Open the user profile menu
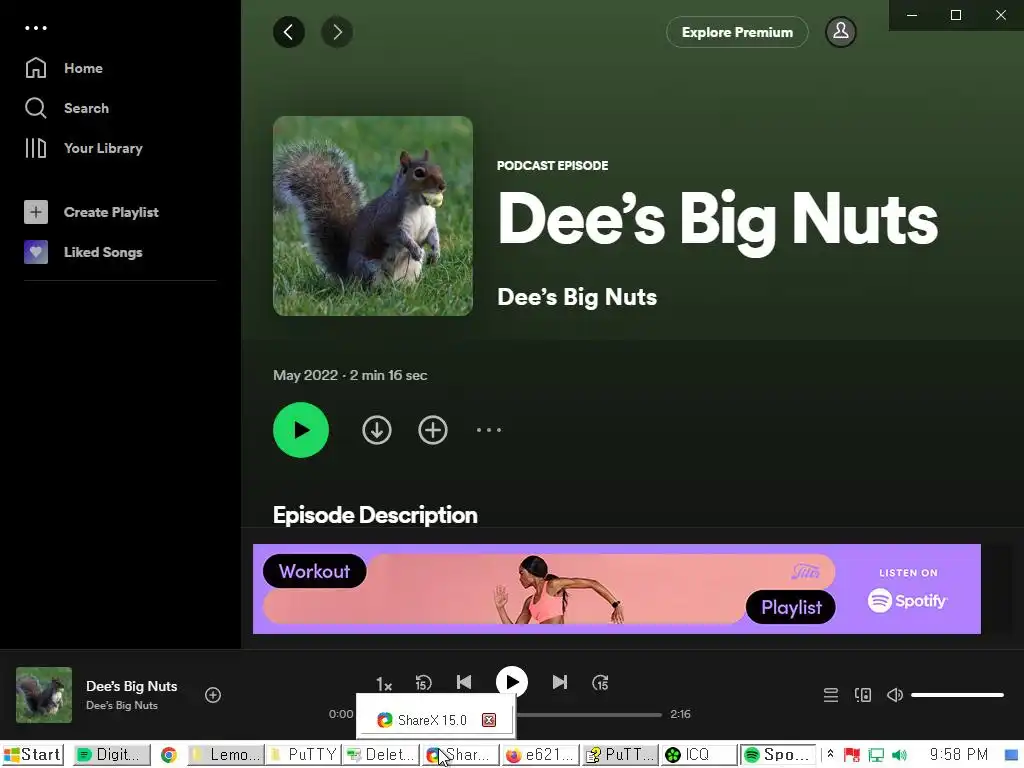1024x768 pixels. click(840, 31)
